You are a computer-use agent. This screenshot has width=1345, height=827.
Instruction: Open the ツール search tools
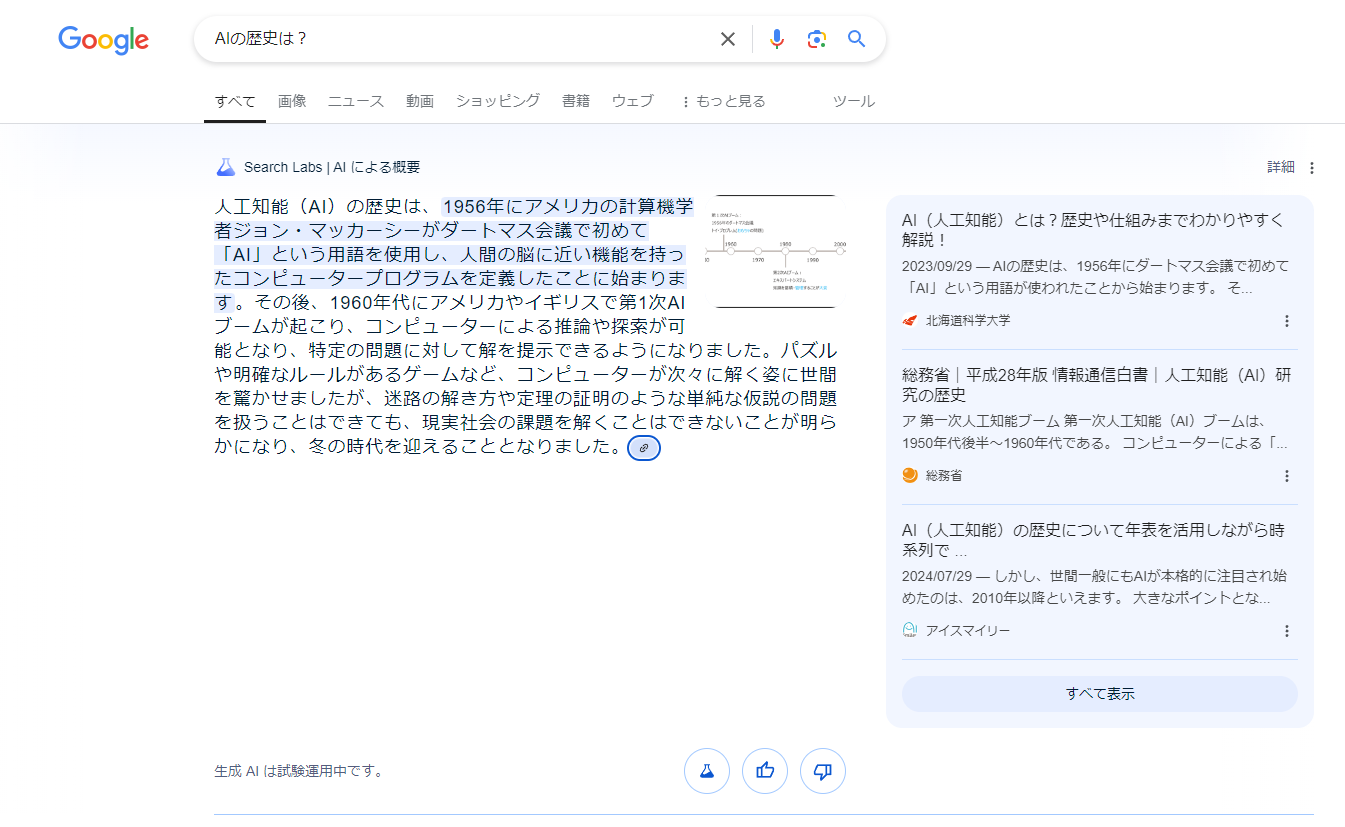point(854,101)
